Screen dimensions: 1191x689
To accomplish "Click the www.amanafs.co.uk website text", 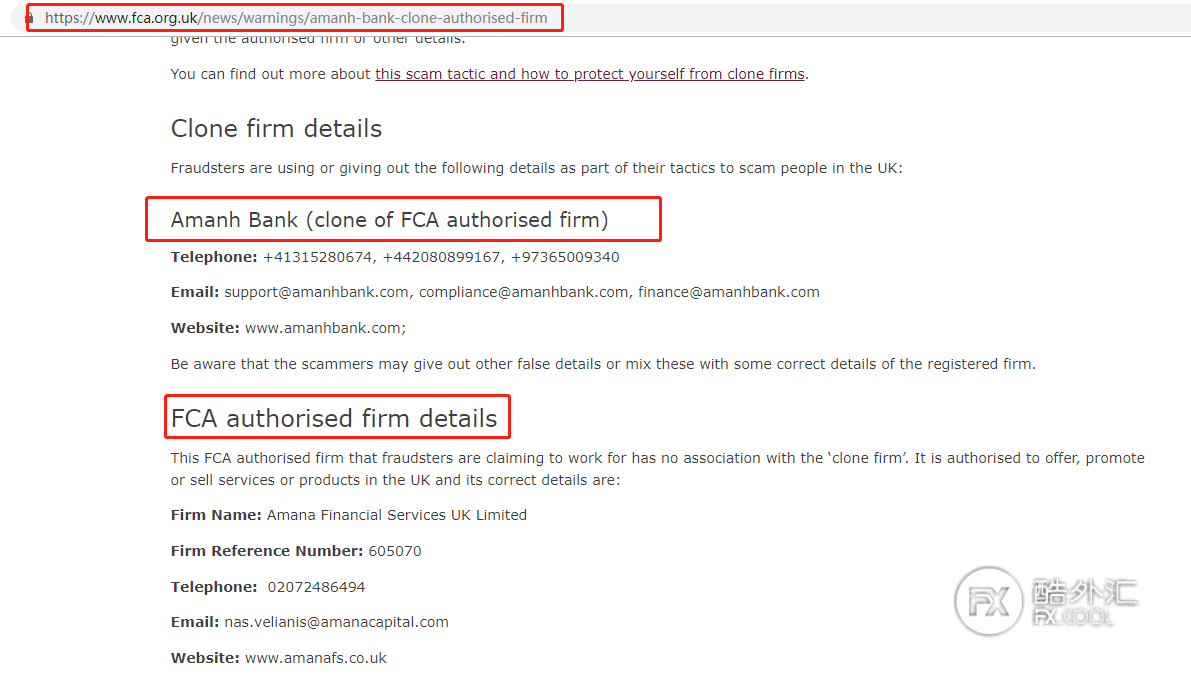I will point(315,659).
